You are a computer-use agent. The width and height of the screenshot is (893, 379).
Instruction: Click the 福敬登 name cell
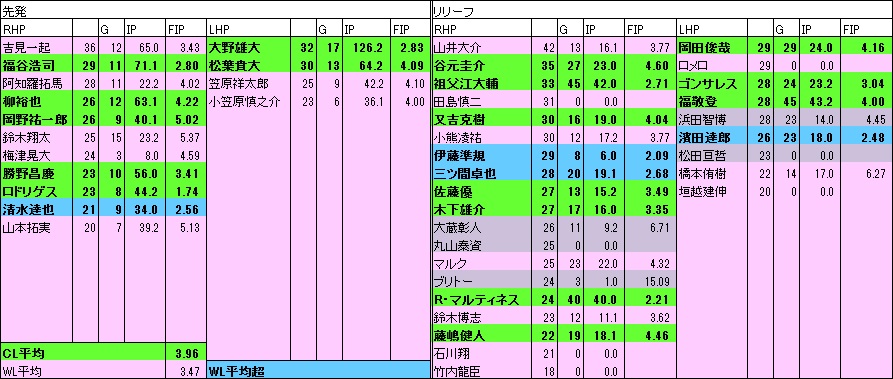tap(712, 101)
